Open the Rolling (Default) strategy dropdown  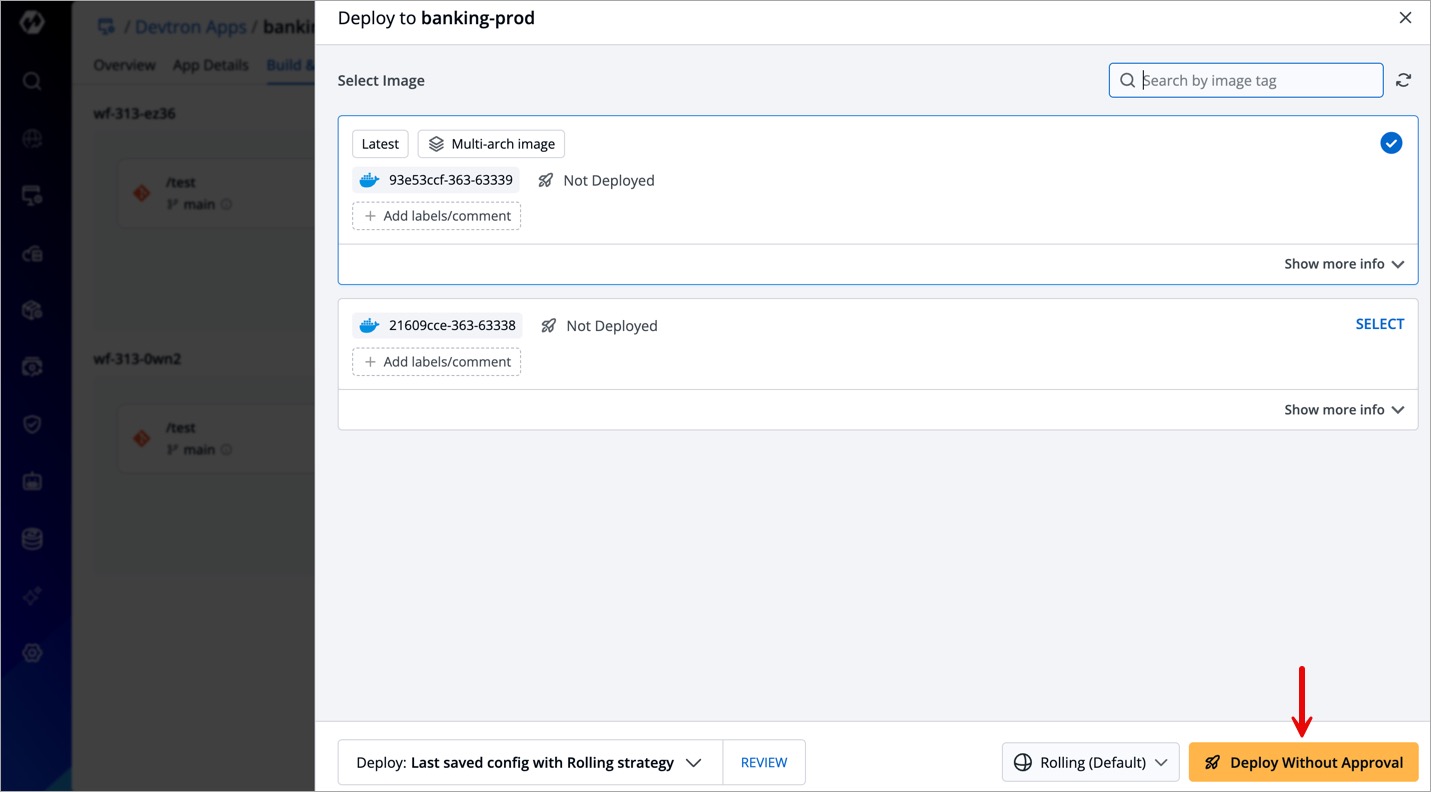tap(1090, 762)
